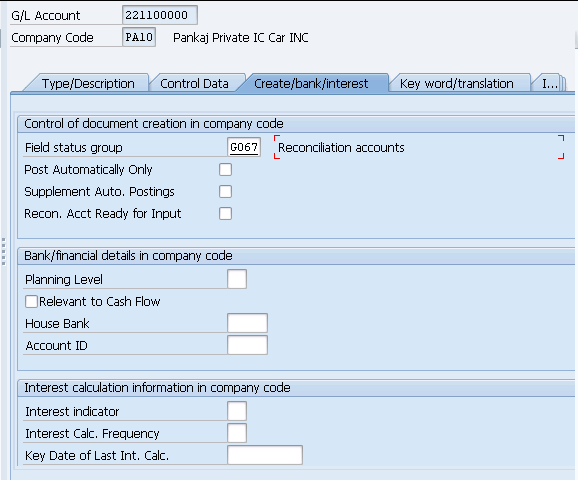
Task: Click the Planning Level input box
Action: [237, 279]
